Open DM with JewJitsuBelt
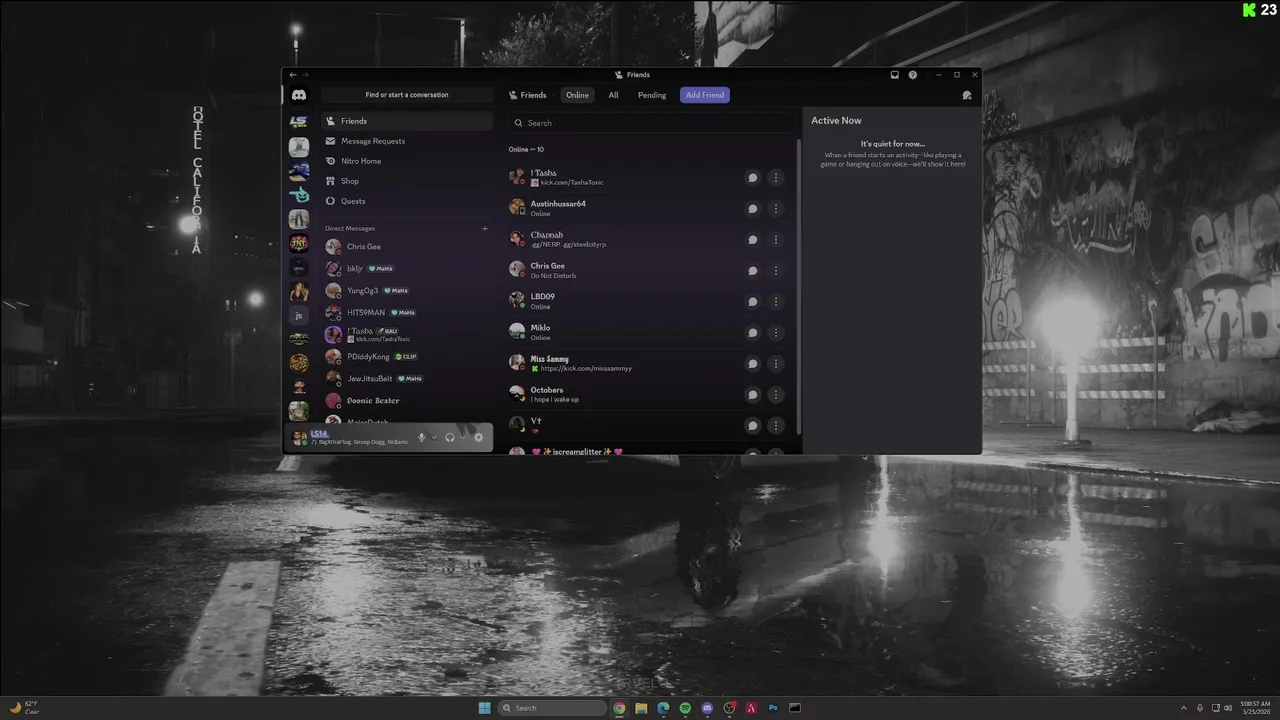 tap(407, 379)
